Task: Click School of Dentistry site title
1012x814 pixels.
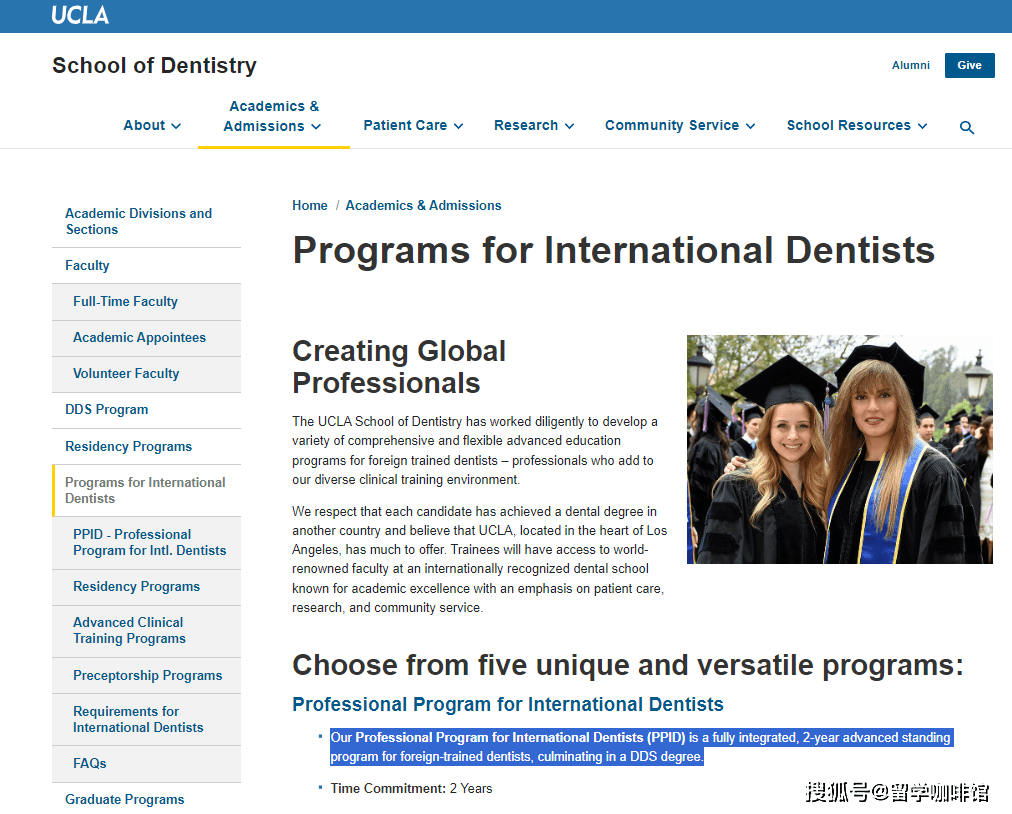Action: click(x=154, y=65)
